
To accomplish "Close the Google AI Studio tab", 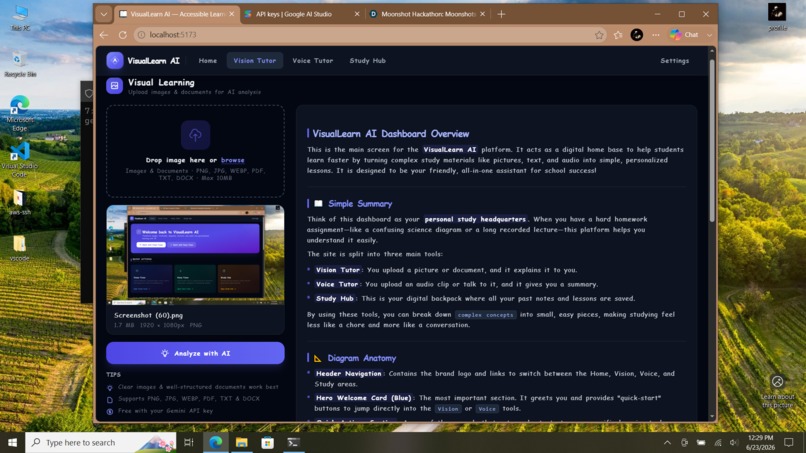I will point(357,14).
